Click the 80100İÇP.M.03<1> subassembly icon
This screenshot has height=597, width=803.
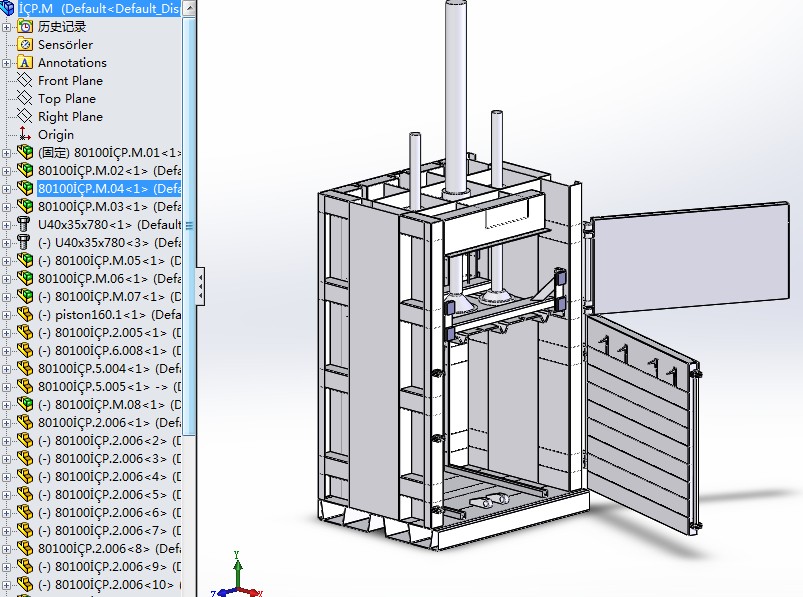[x=25, y=206]
